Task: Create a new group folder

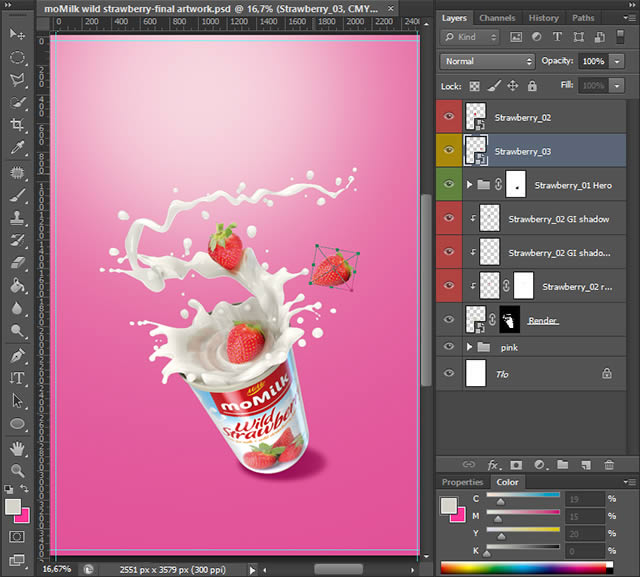Action: pyautogui.click(x=562, y=464)
